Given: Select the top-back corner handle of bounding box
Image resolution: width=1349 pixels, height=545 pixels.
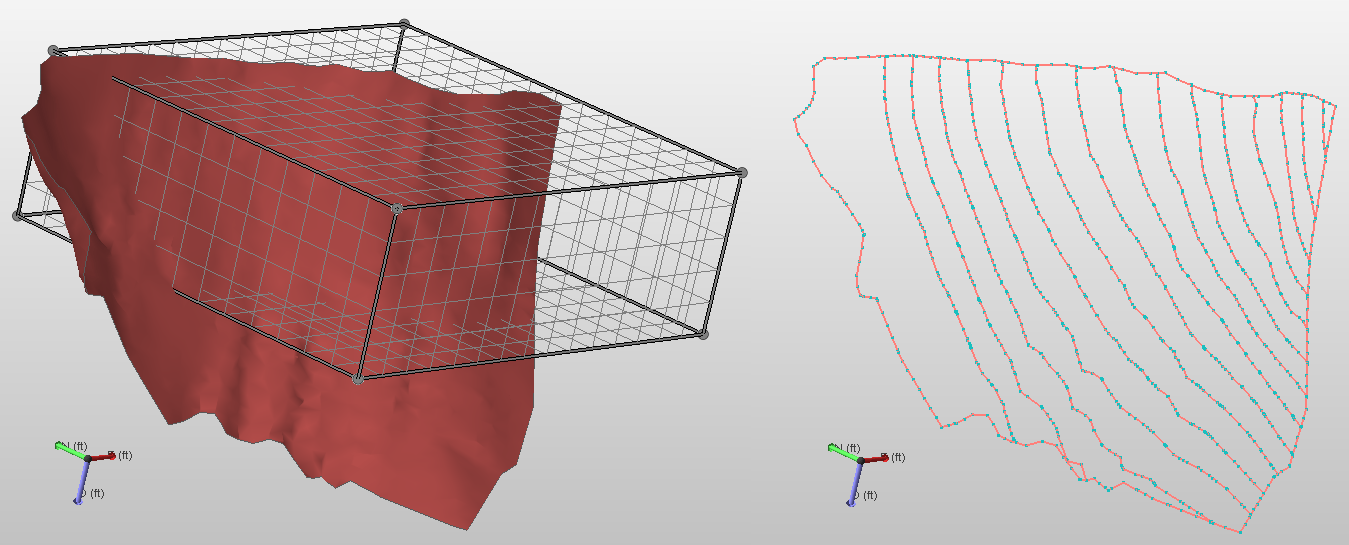Looking at the screenshot, I should (x=404, y=23).
